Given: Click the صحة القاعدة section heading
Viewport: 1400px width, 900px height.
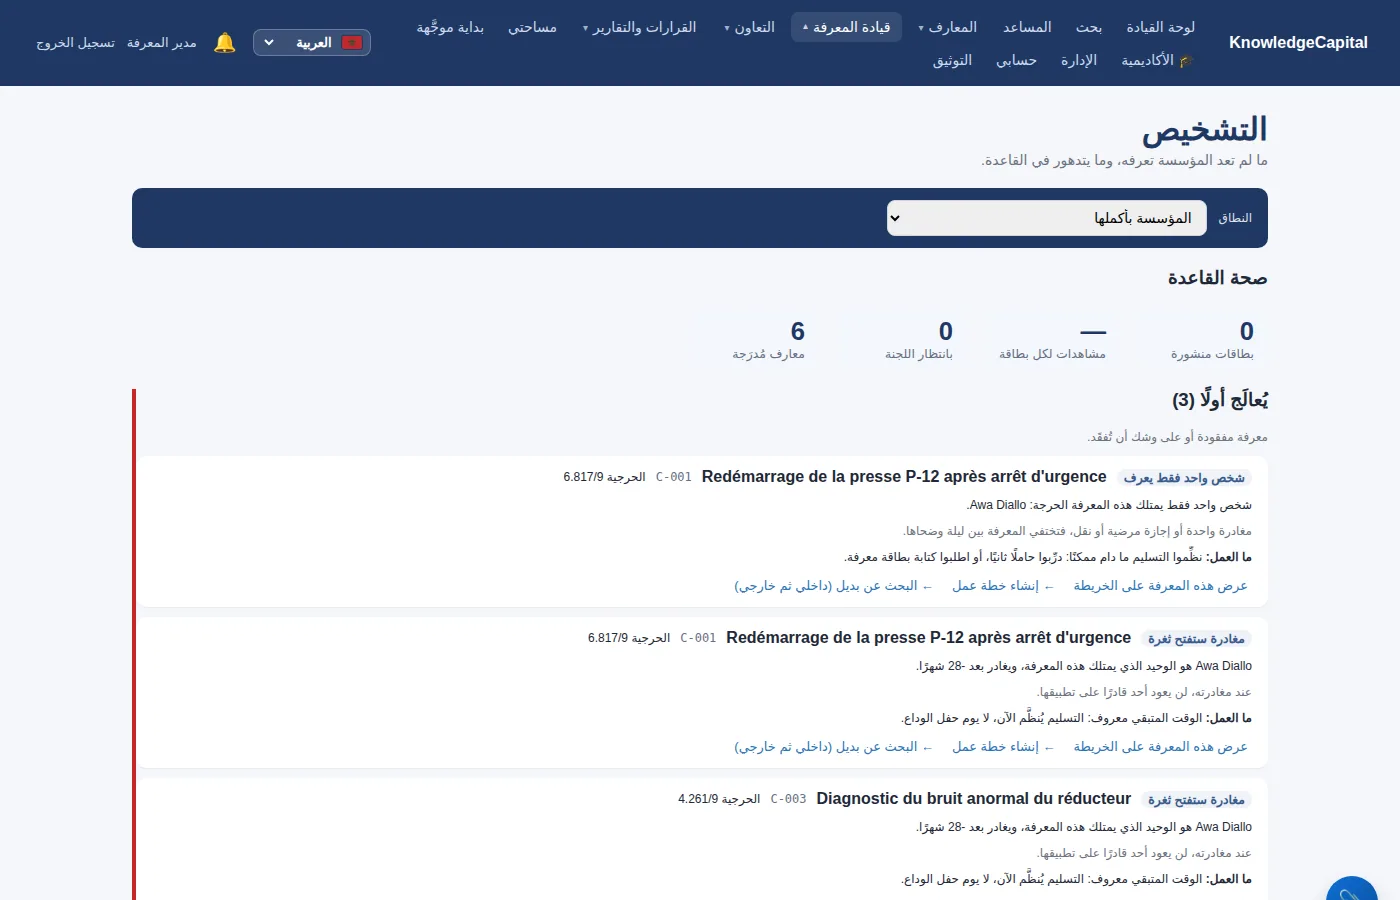Looking at the screenshot, I should pyautogui.click(x=1217, y=278).
